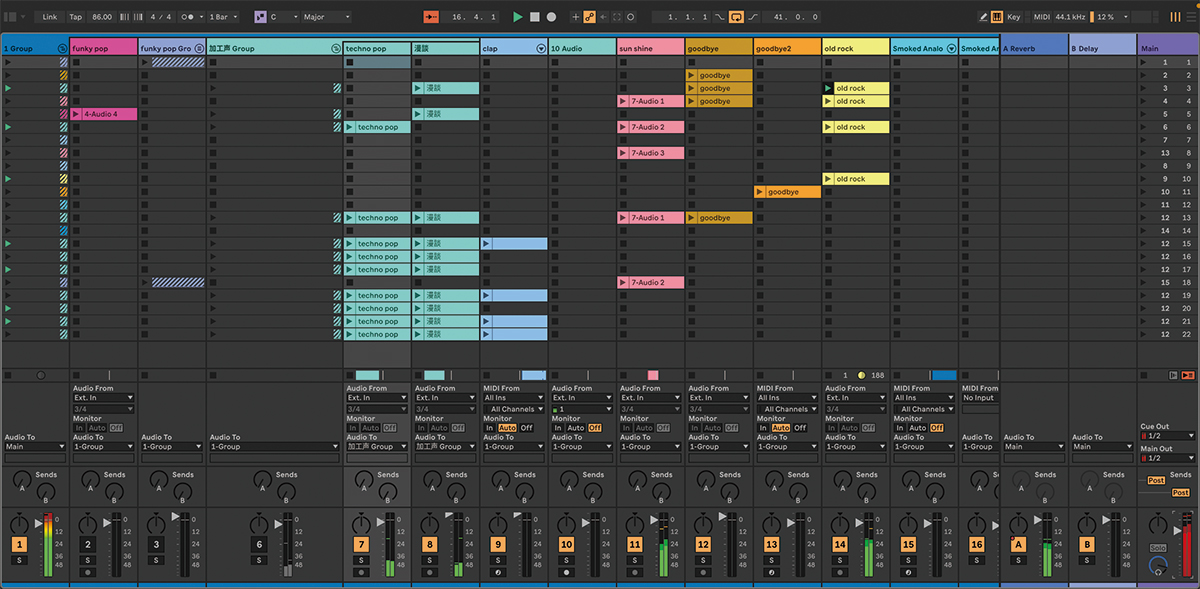The height and width of the screenshot is (589, 1200).
Task: Open Main Out 1/2 dropdown
Action: pos(1168,458)
